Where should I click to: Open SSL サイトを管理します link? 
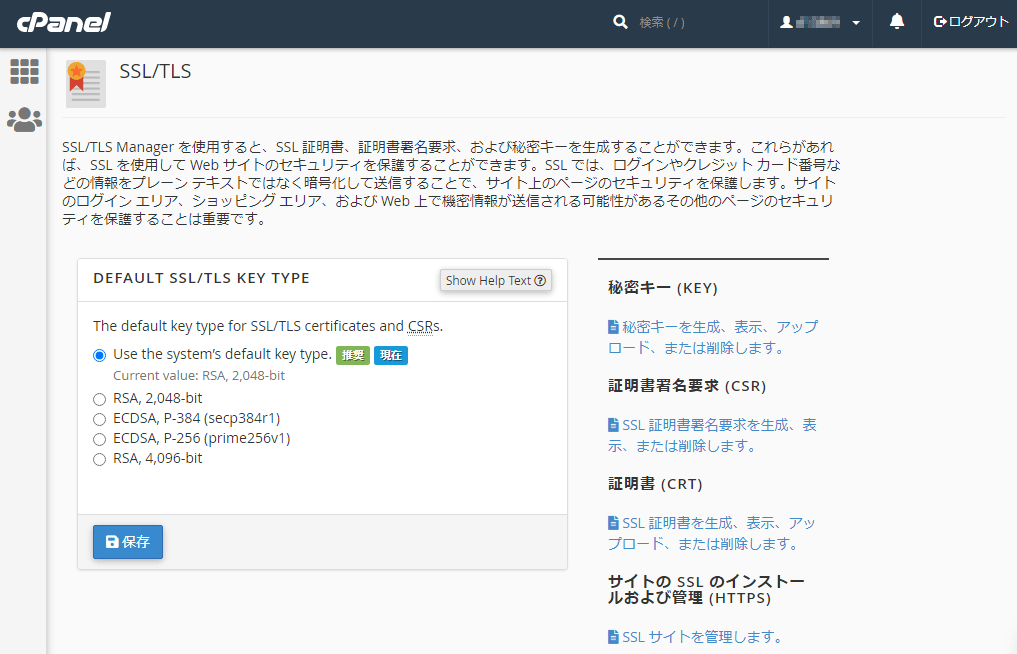697,637
